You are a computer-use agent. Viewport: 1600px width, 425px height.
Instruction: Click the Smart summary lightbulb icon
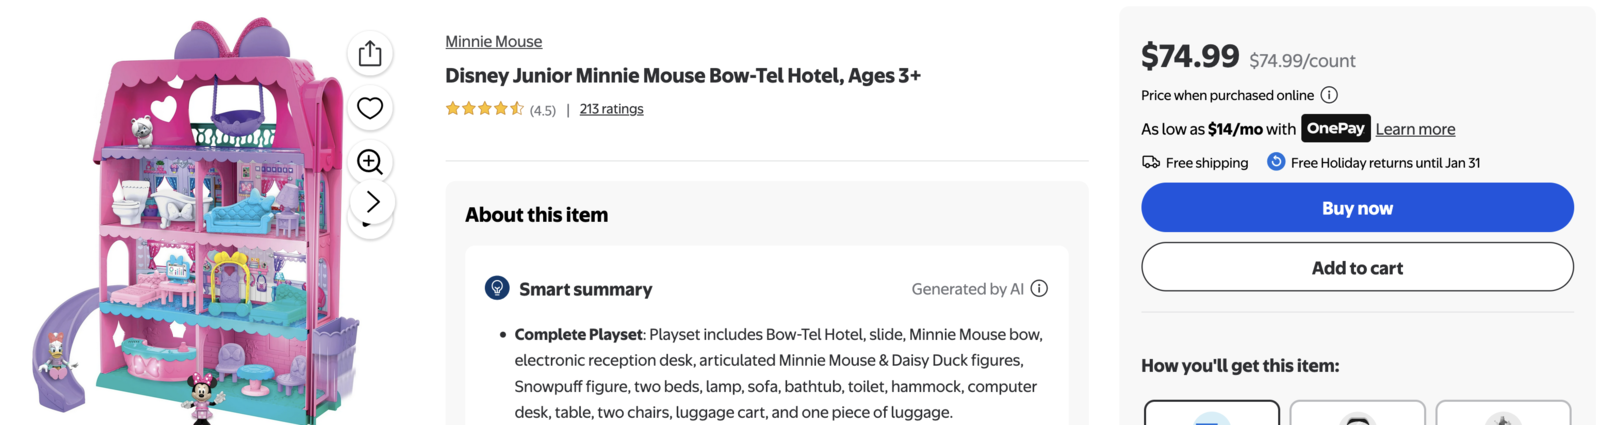pos(497,289)
